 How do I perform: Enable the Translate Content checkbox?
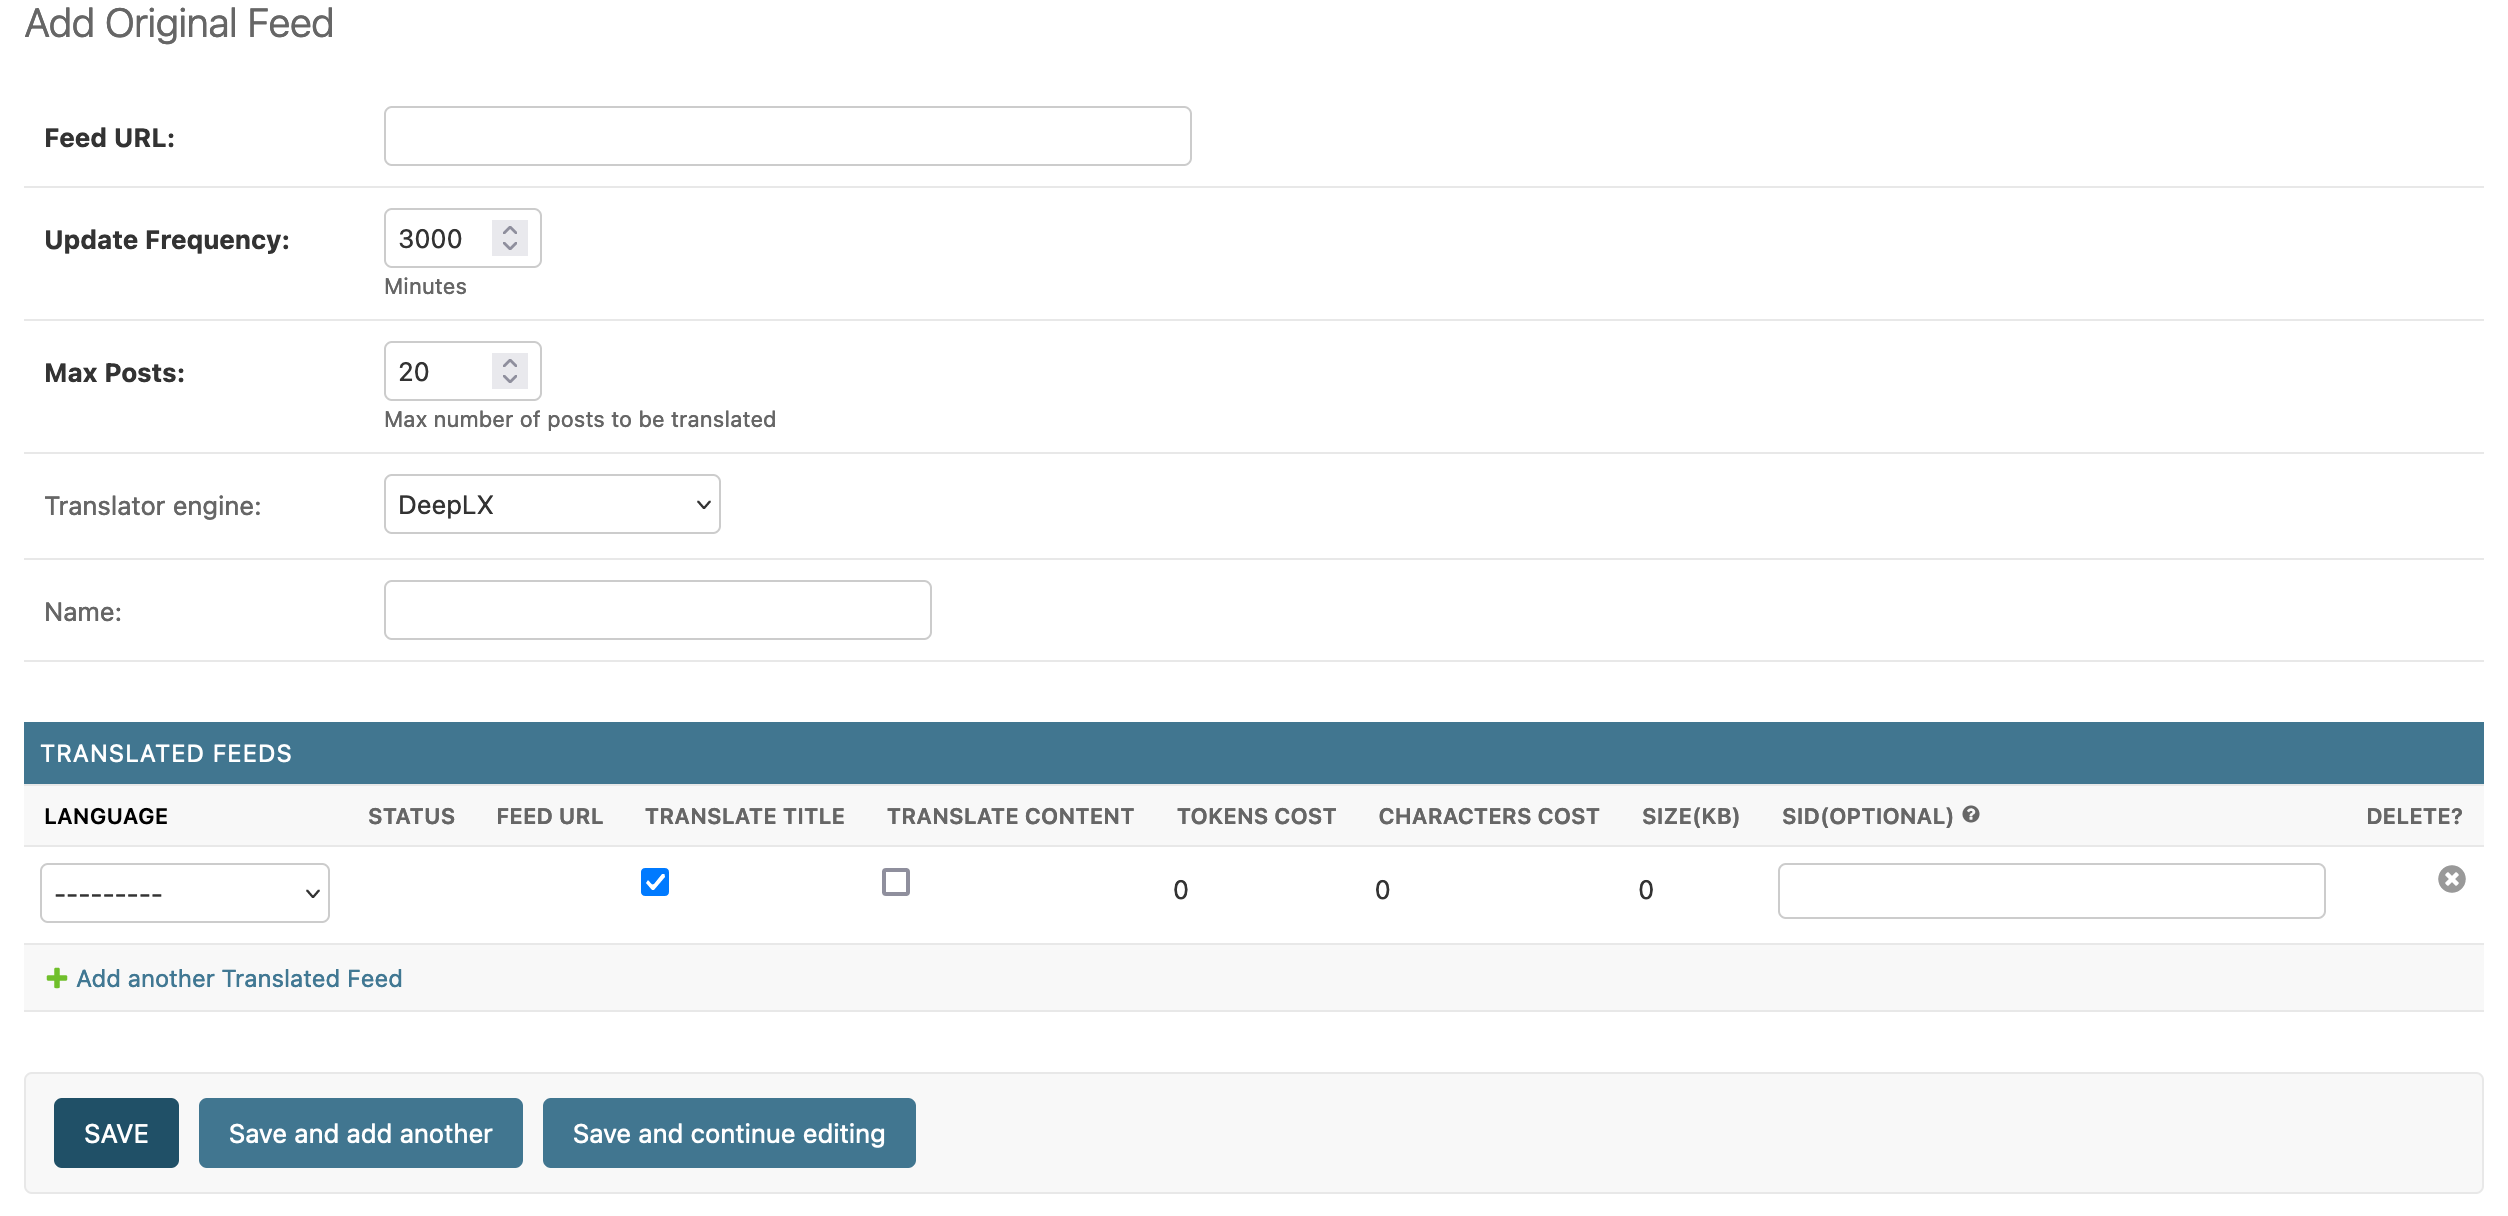(x=896, y=882)
